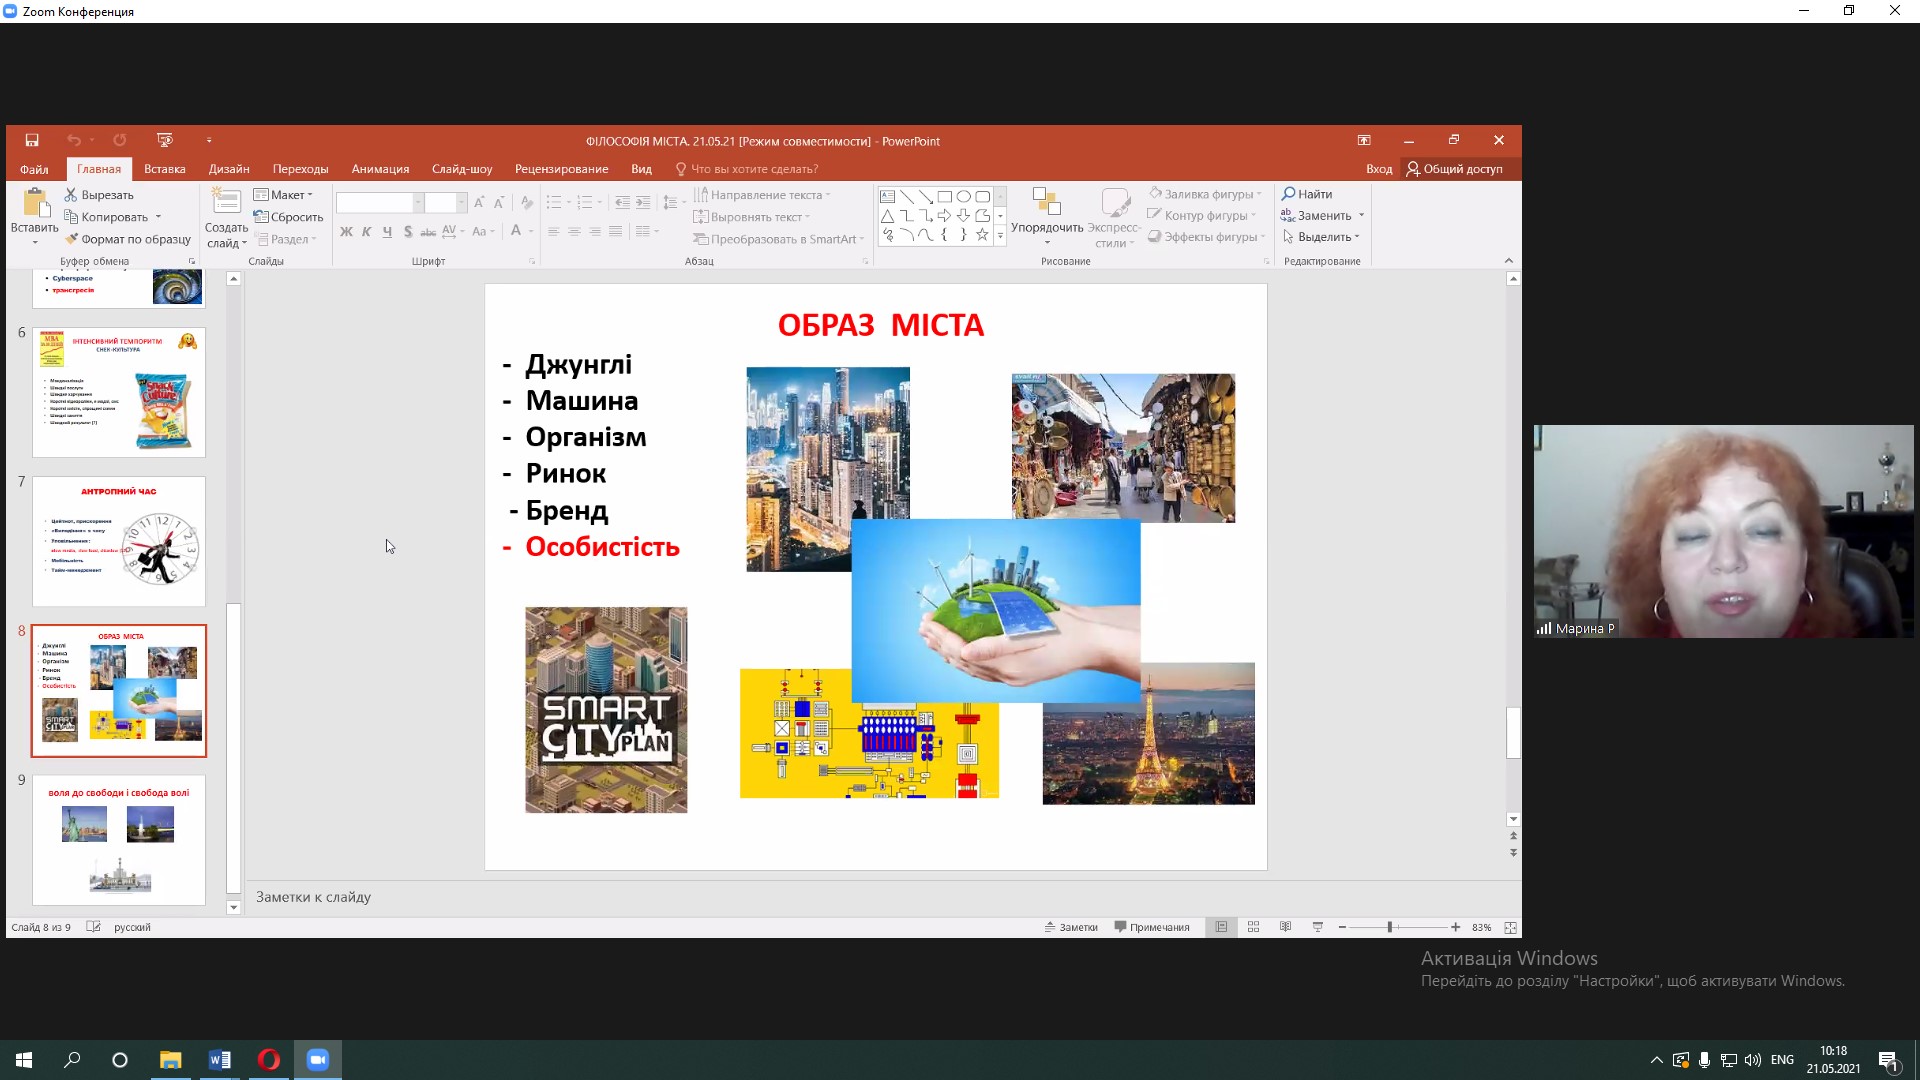Click the Cut (Вырезать) scissors icon
This screenshot has height=1080, width=1920.
tap(71, 195)
